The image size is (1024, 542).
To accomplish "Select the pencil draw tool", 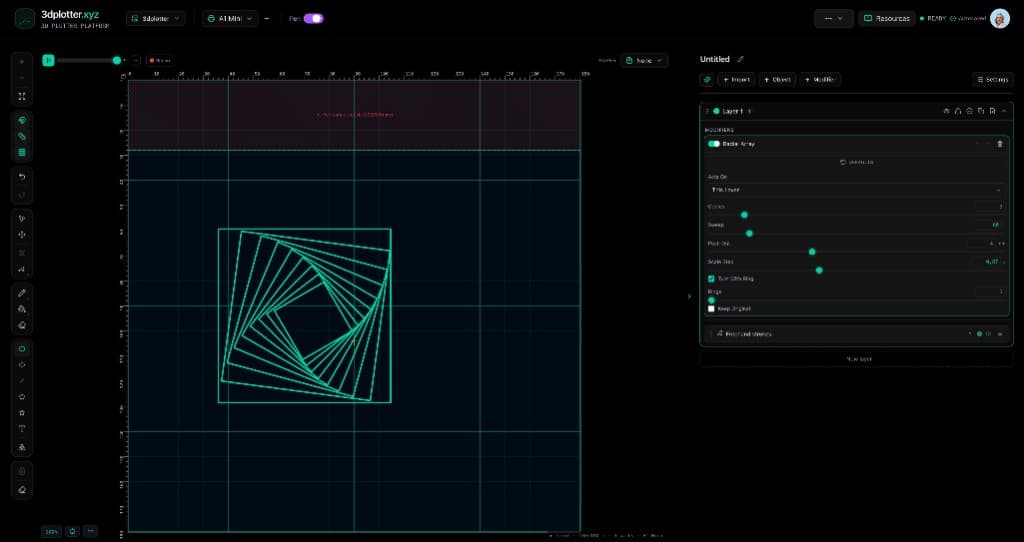I will pyautogui.click(x=22, y=293).
